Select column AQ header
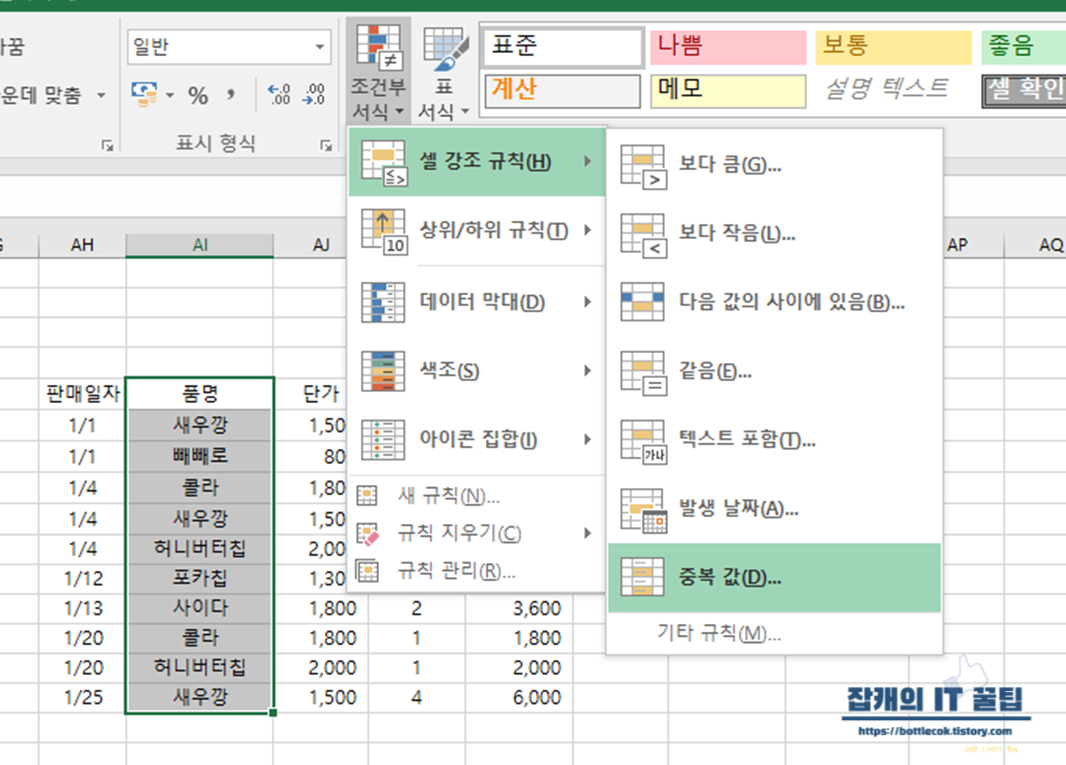 (x=1035, y=245)
